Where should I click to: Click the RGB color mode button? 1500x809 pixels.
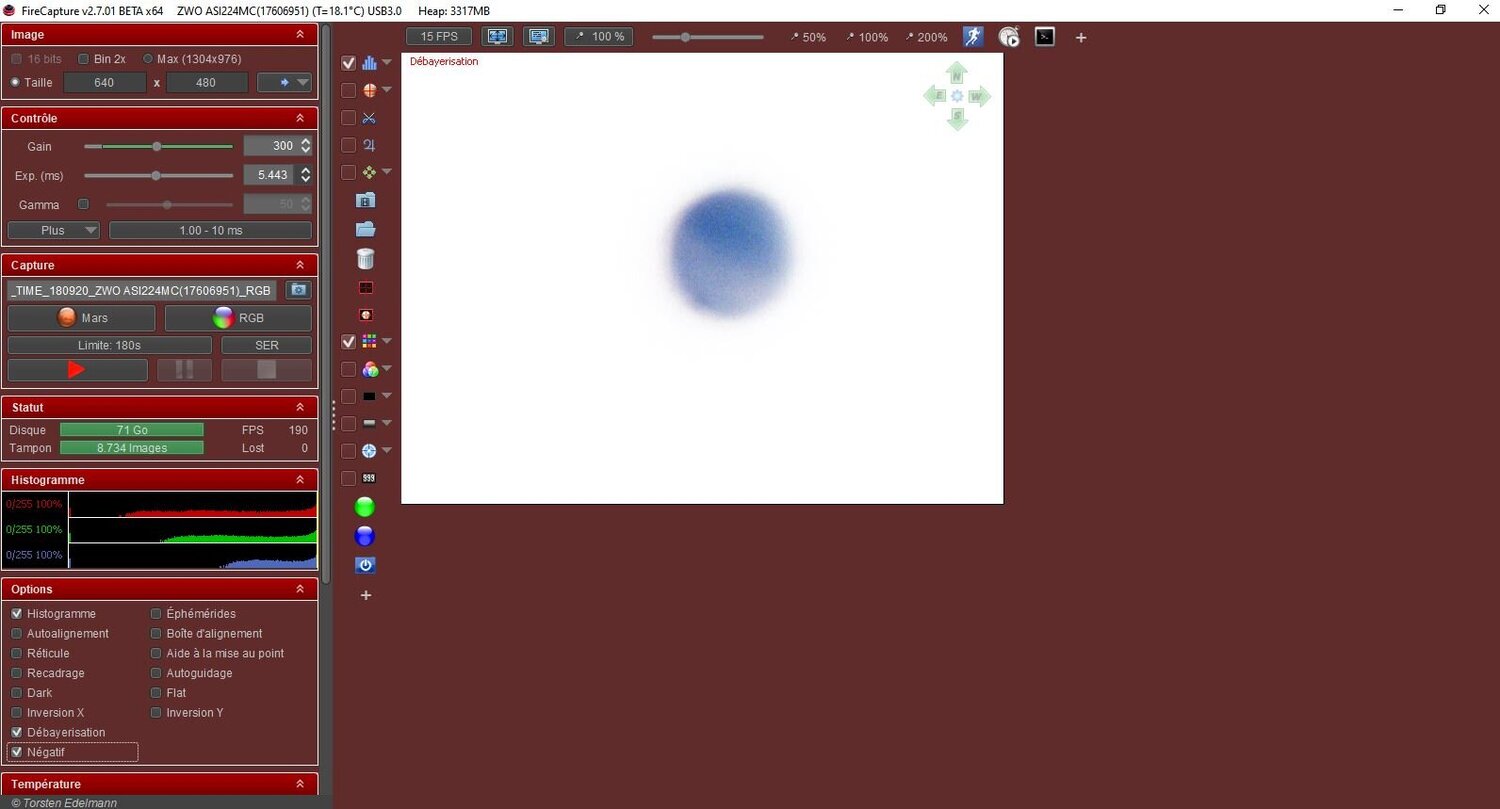[x=238, y=317]
